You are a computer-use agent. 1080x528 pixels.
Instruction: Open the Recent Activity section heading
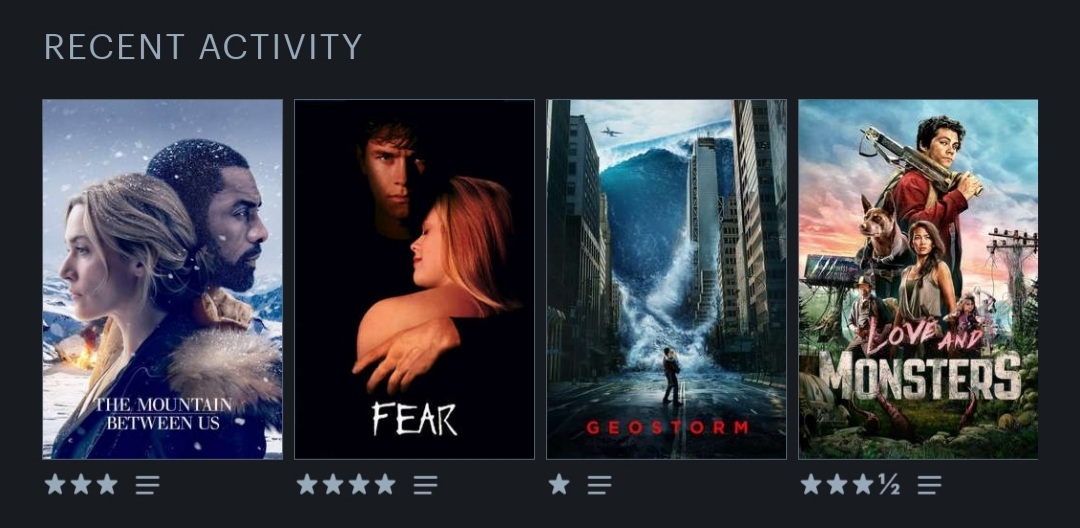[203, 47]
